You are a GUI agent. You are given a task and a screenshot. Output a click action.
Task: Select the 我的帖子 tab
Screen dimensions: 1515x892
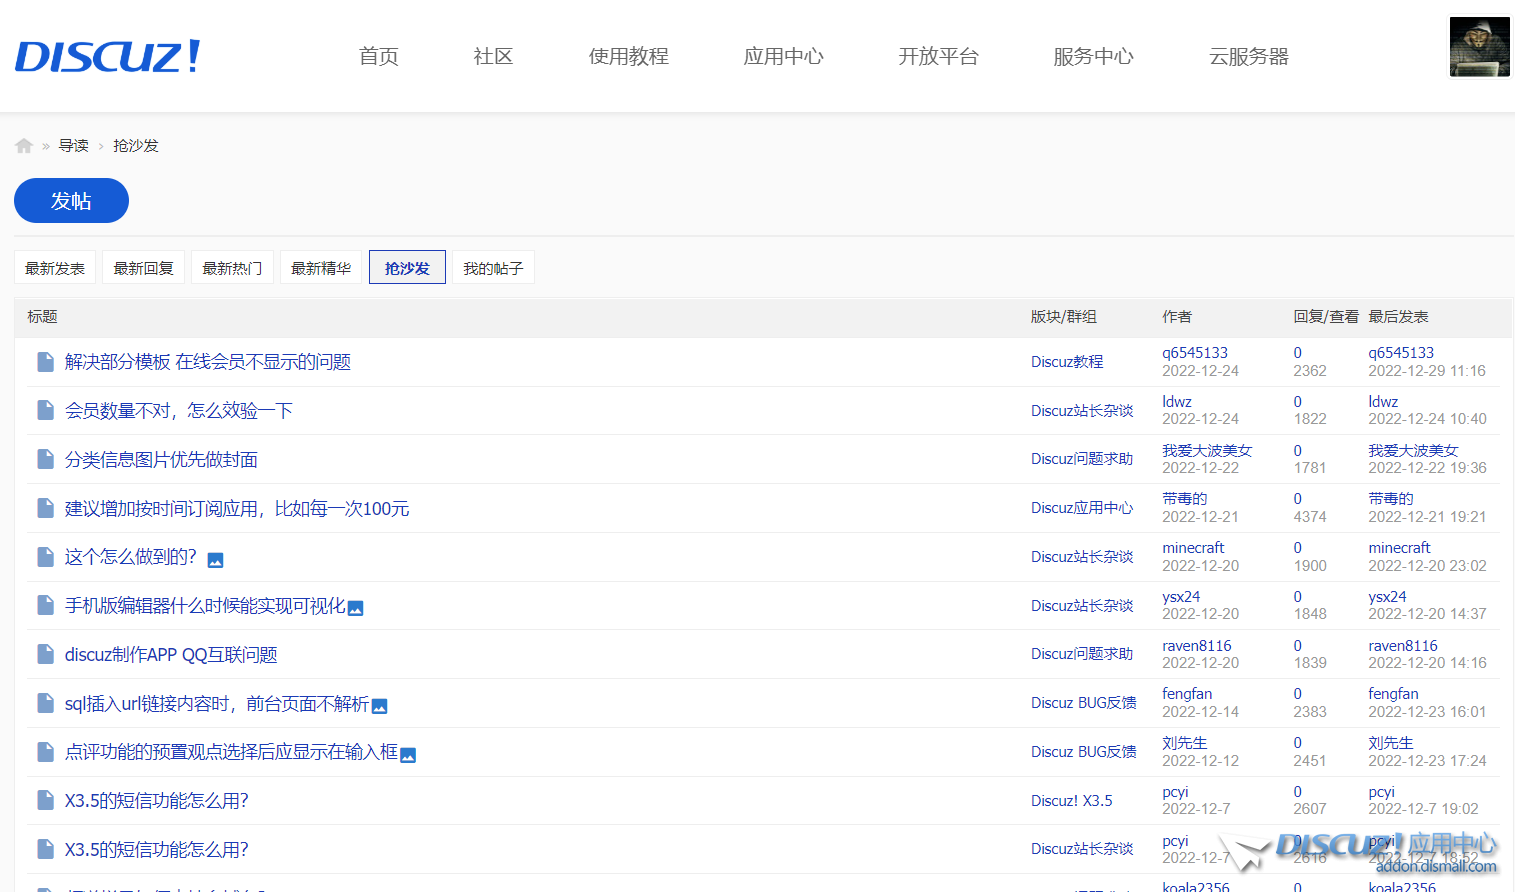tap(493, 268)
